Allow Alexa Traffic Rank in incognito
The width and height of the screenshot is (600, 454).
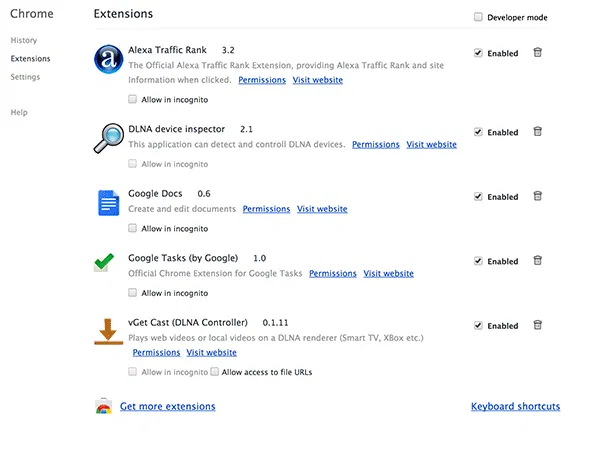point(133,99)
